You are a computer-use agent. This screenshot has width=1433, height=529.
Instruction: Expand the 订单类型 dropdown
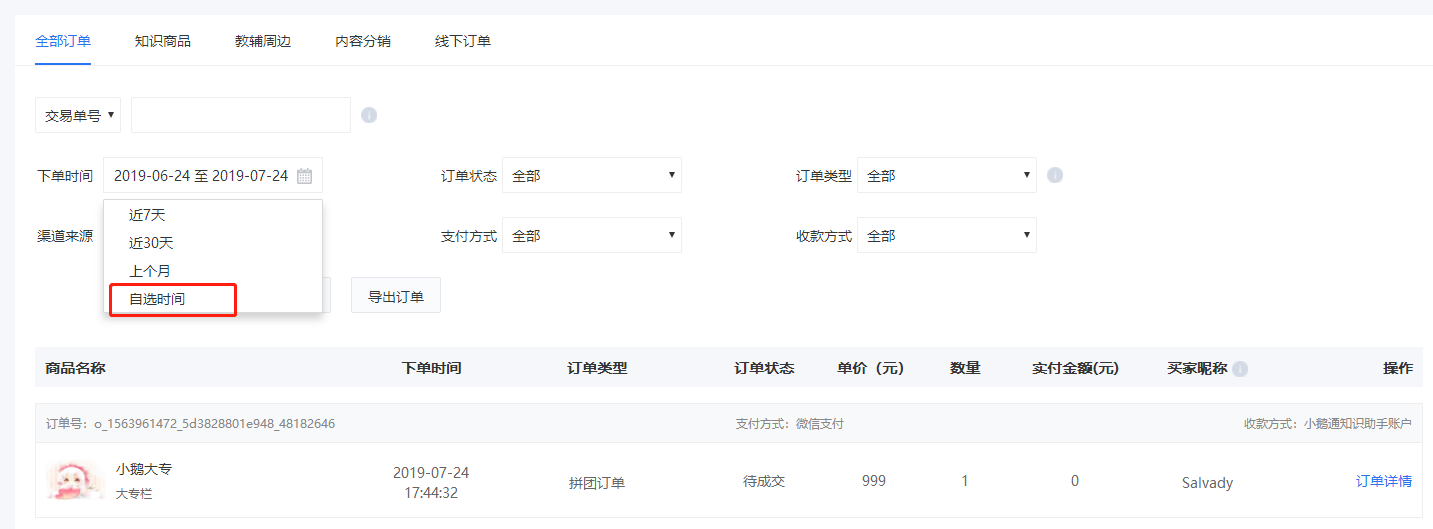click(x=947, y=175)
